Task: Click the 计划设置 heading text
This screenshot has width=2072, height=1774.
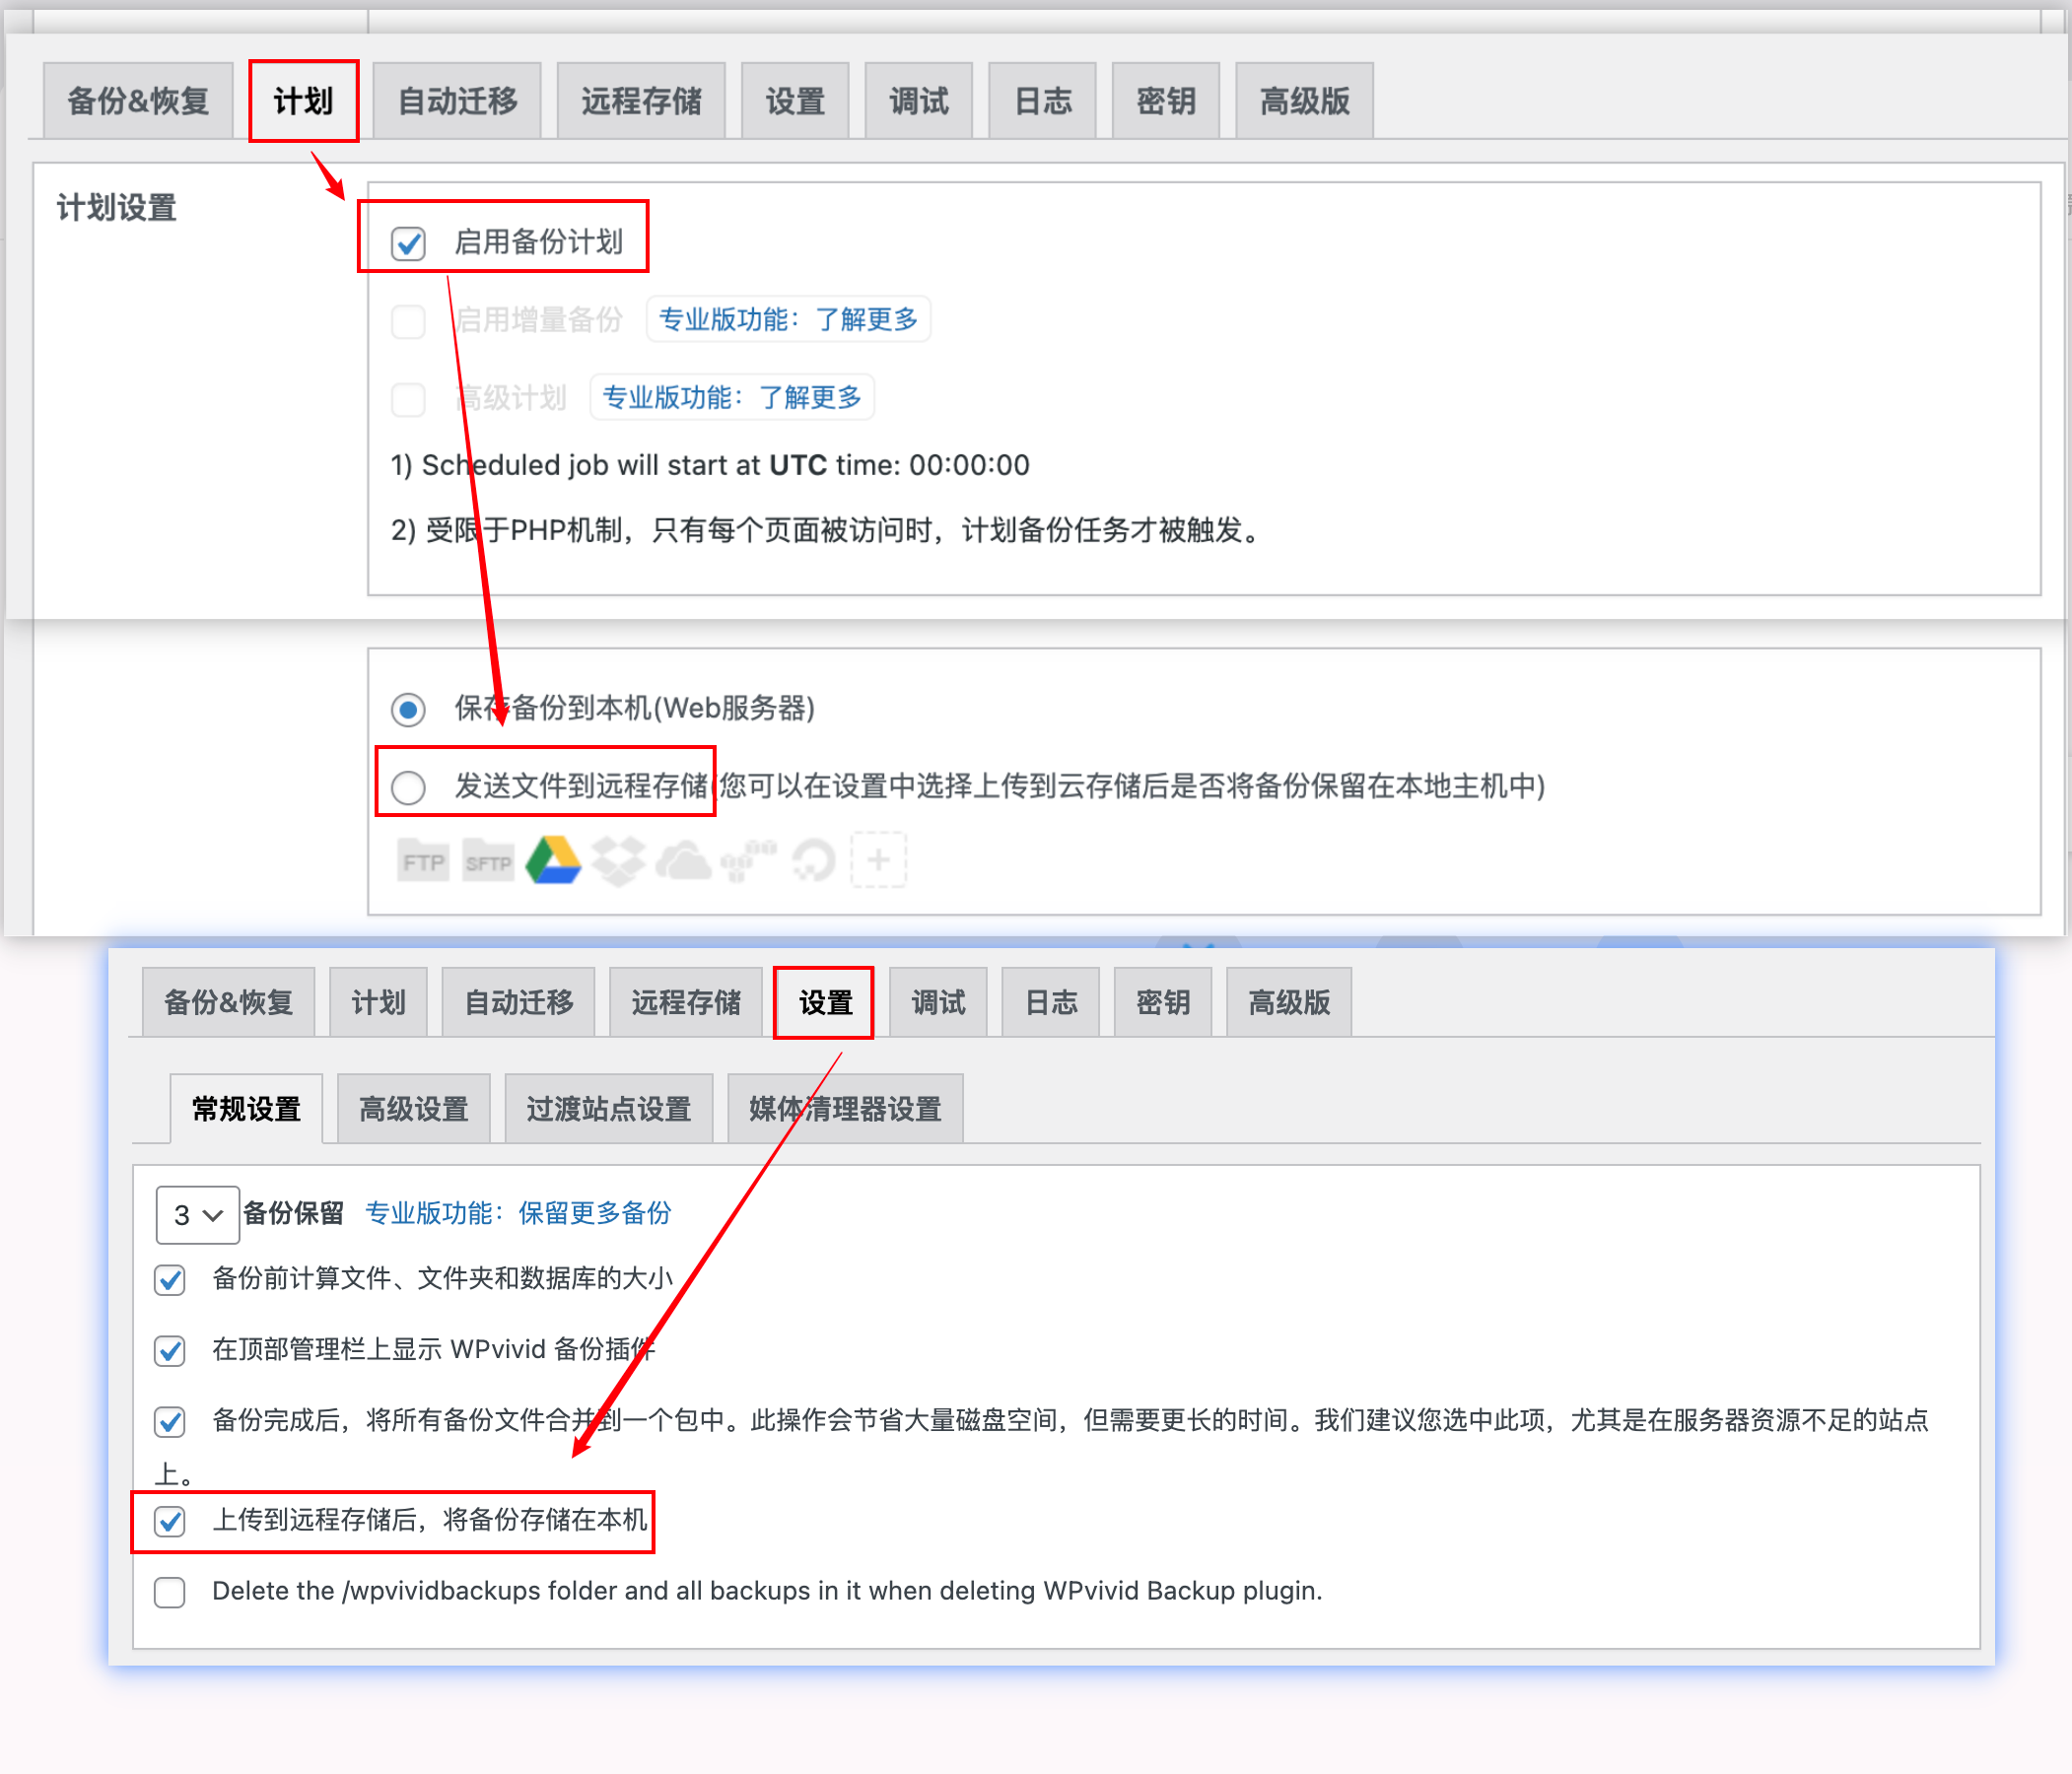Action: (117, 208)
